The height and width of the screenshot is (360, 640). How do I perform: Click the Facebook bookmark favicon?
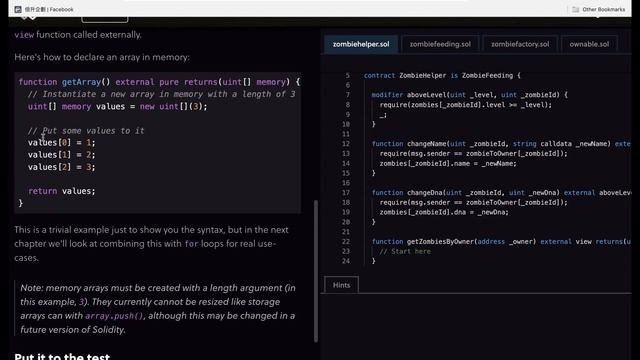18,9
